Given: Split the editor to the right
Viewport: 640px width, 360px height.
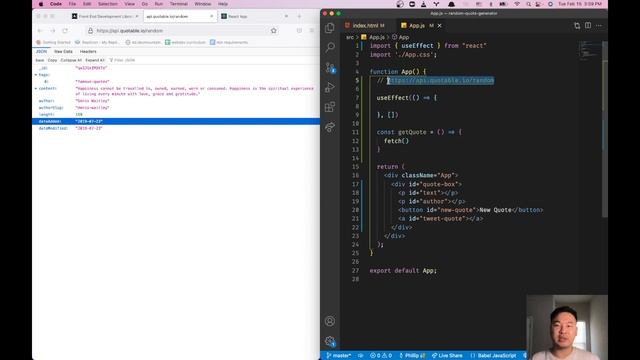Looking at the screenshot, I should pos(588,25).
